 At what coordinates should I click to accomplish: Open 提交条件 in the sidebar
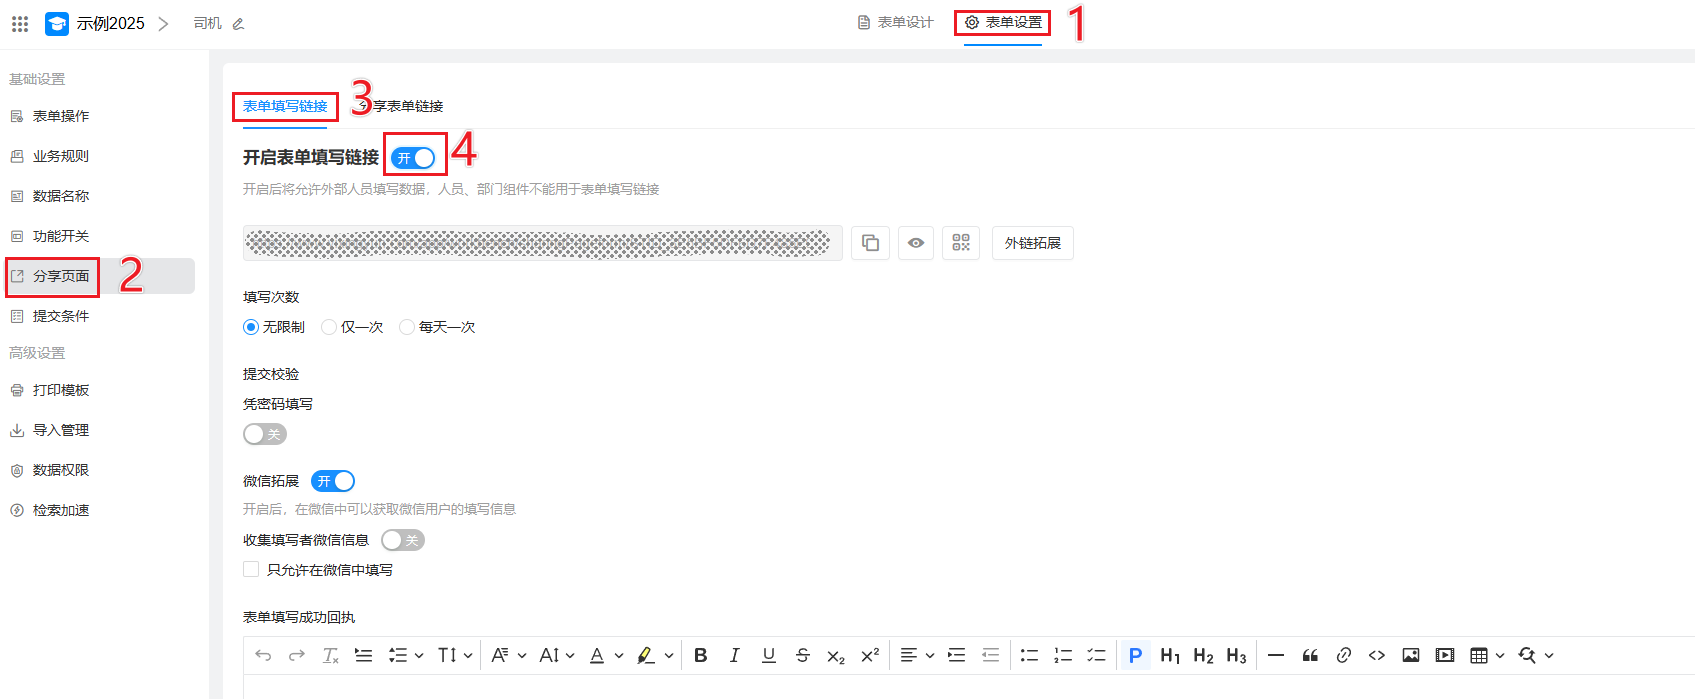point(61,316)
